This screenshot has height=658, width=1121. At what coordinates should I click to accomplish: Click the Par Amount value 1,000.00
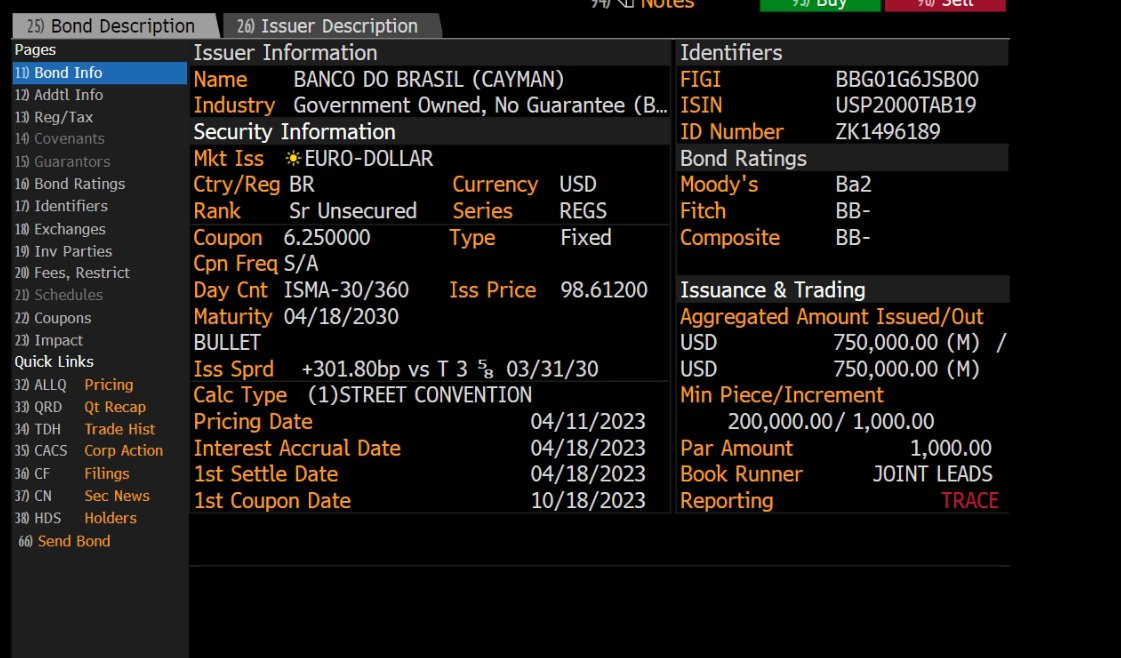coord(950,448)
